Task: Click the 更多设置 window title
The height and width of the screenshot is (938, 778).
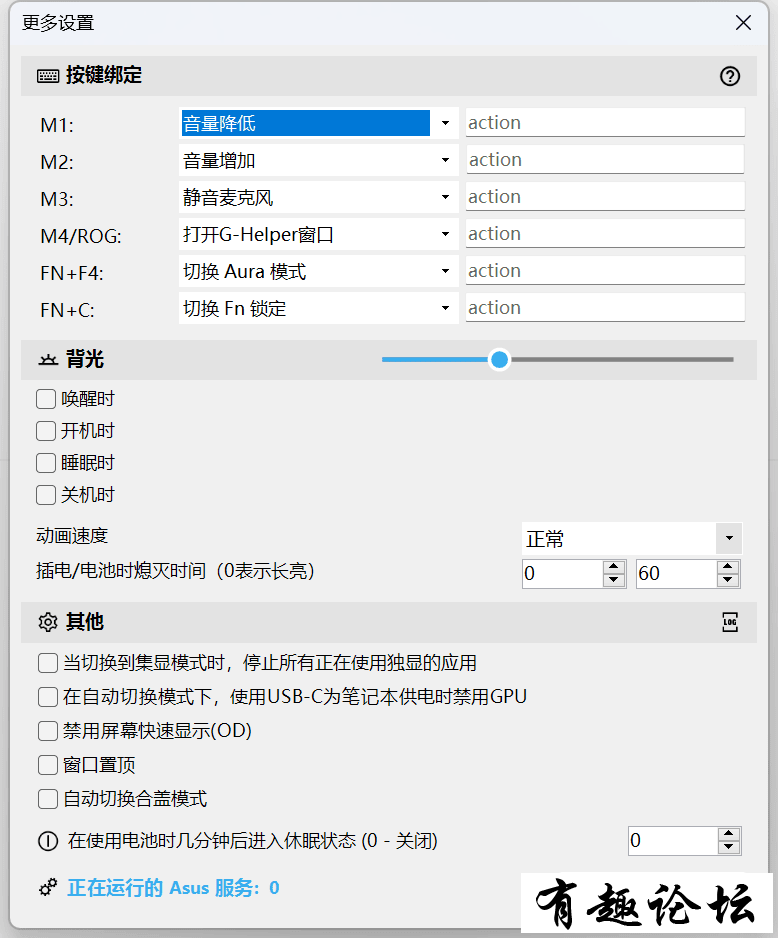Action: (58, 23)
